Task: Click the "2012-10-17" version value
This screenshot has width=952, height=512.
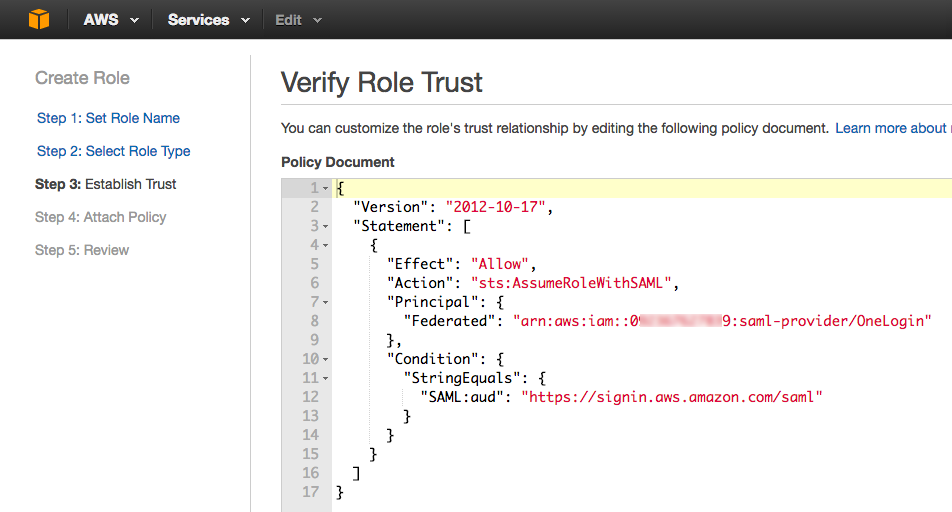Action: click(495, 207)
